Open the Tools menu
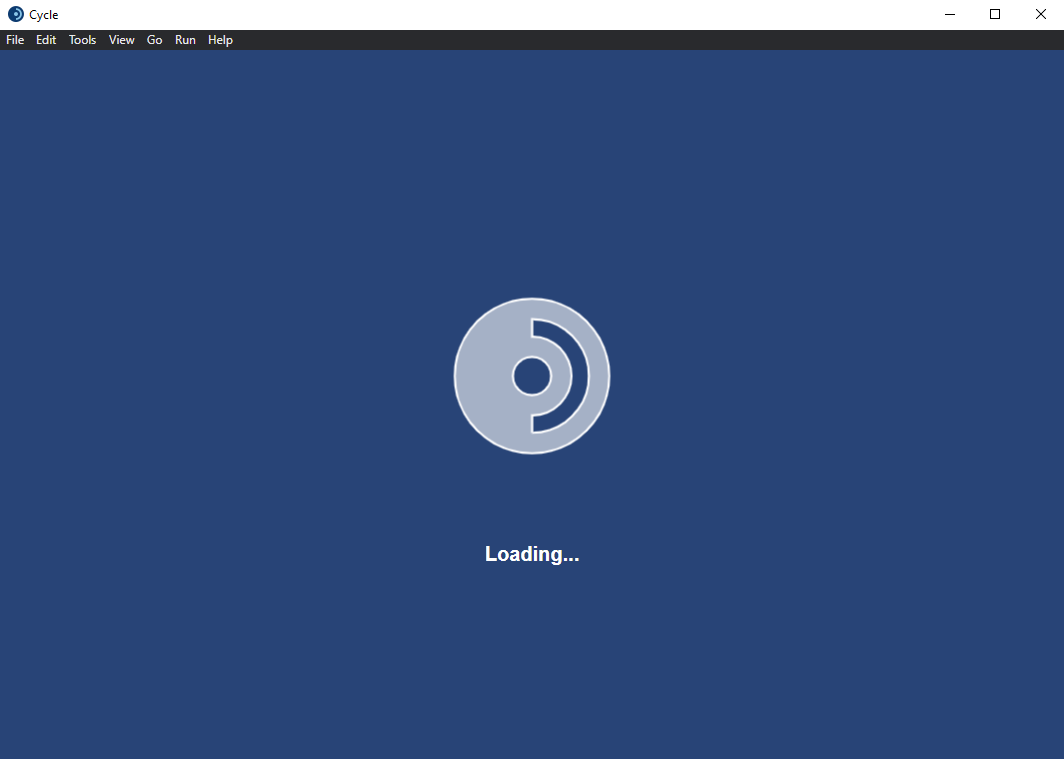The image size is (1064, 759). [82, 40]
